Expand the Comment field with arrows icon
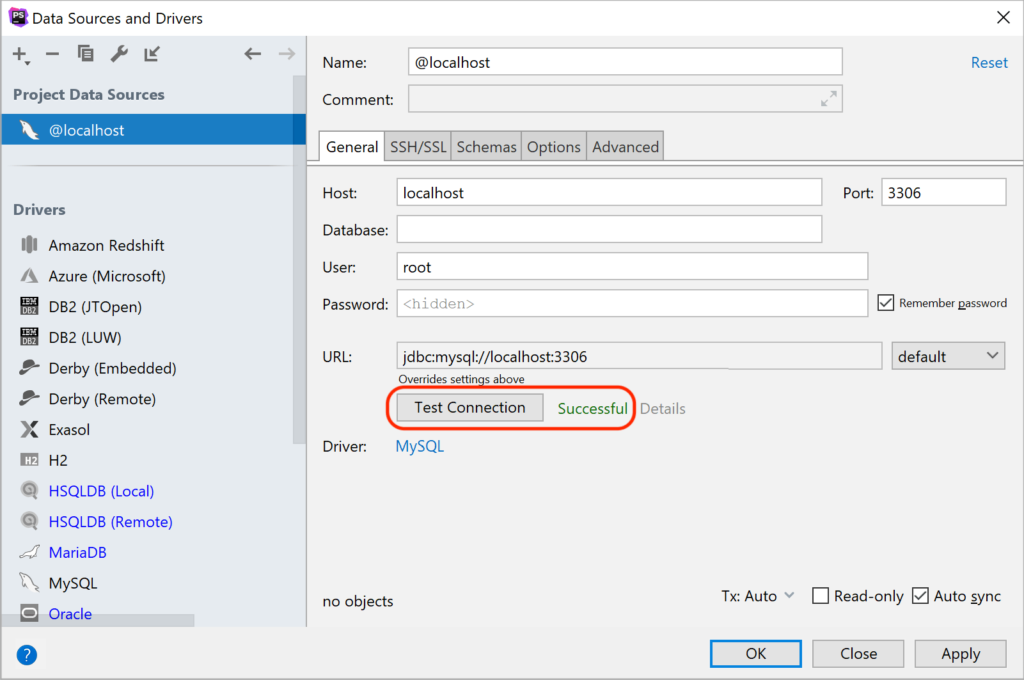The image size is (1024, 680). pos(828,99)
